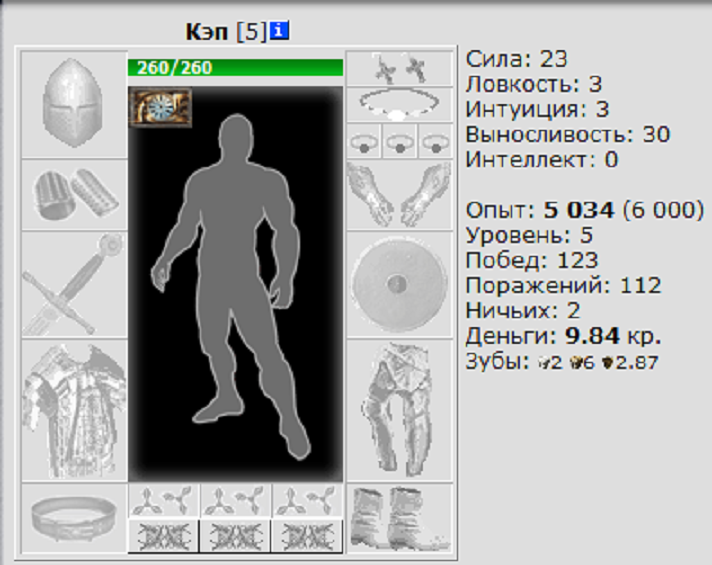This screenshot has width=712, height=565.
Task: Click the green 260/260 health bar
Action: point(235,68)
